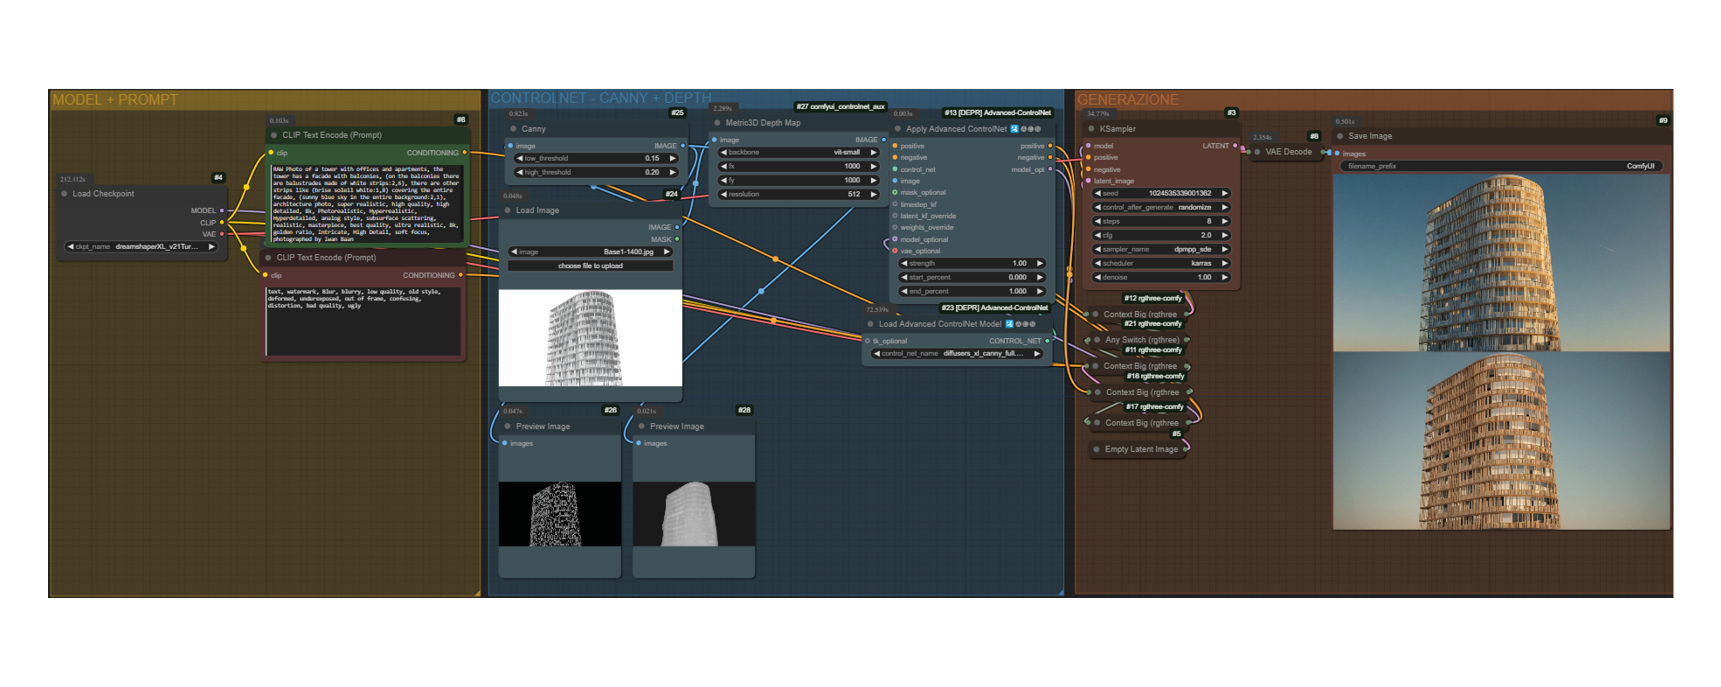Click the lower generated tower image
The width and height of the screenshot is (1721, 687).
point(1500,440)
